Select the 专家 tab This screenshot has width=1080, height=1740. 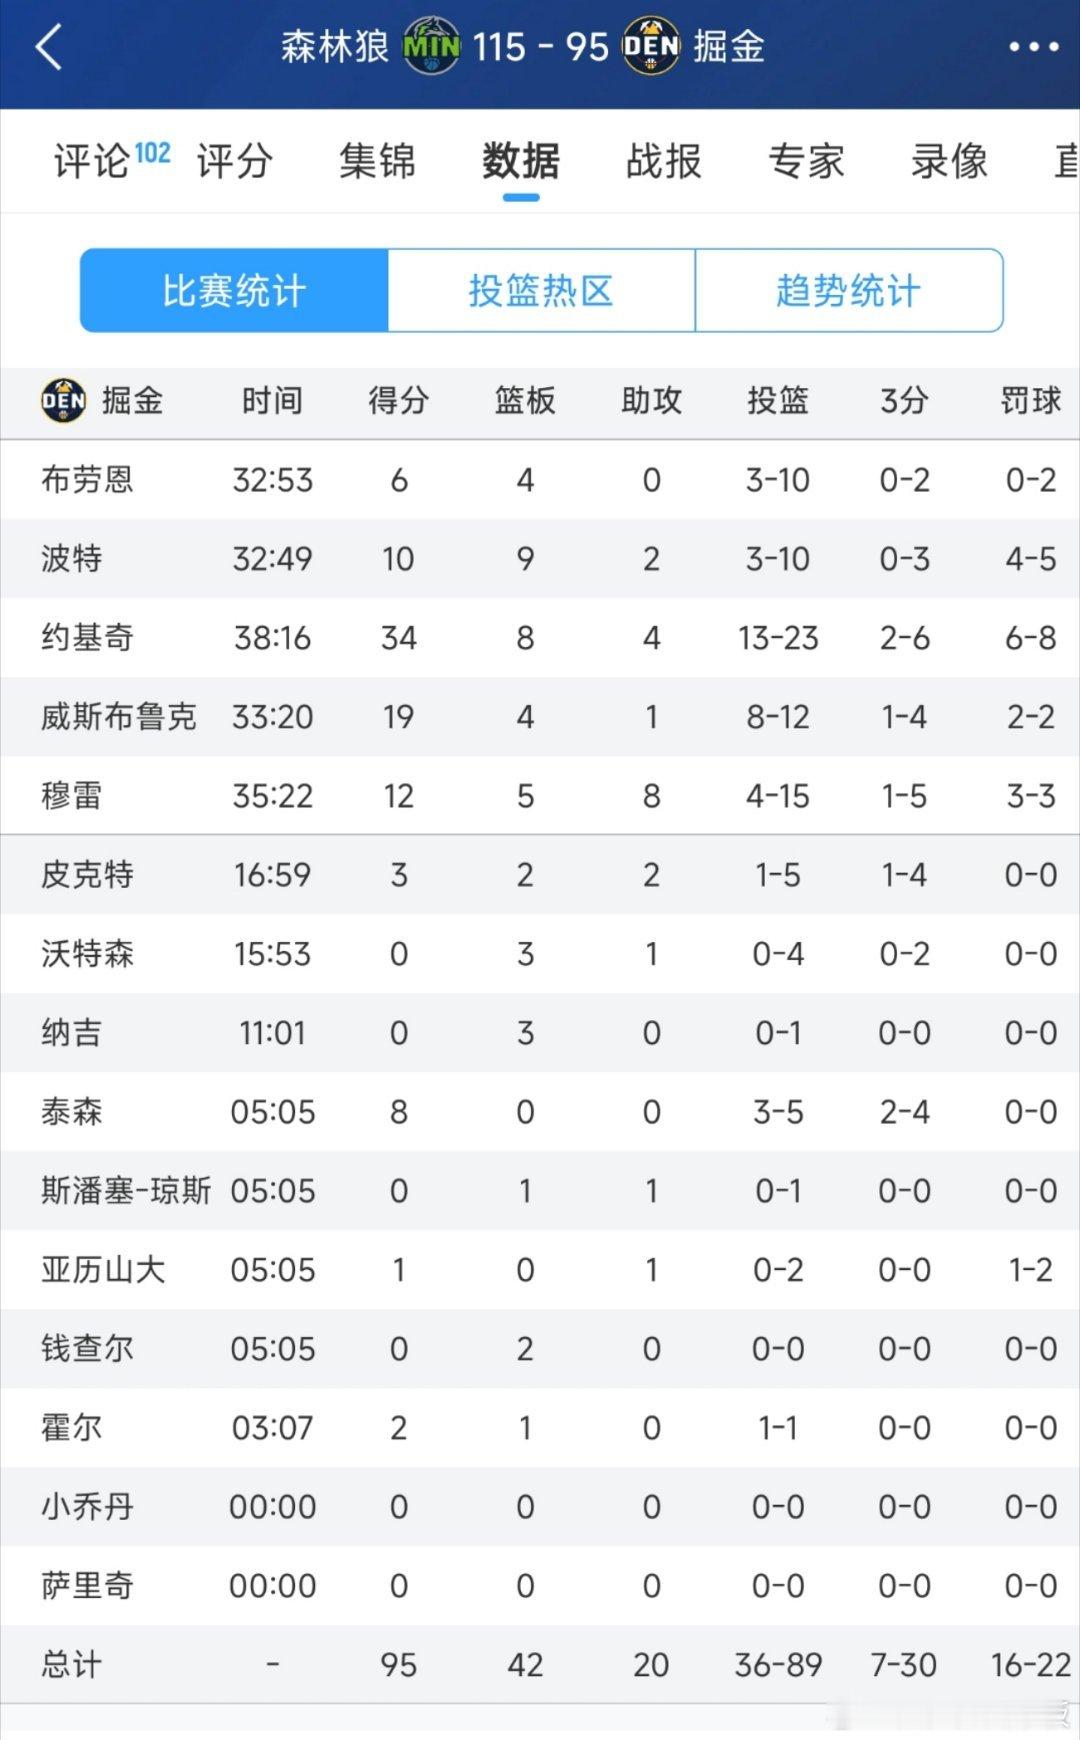806,161
